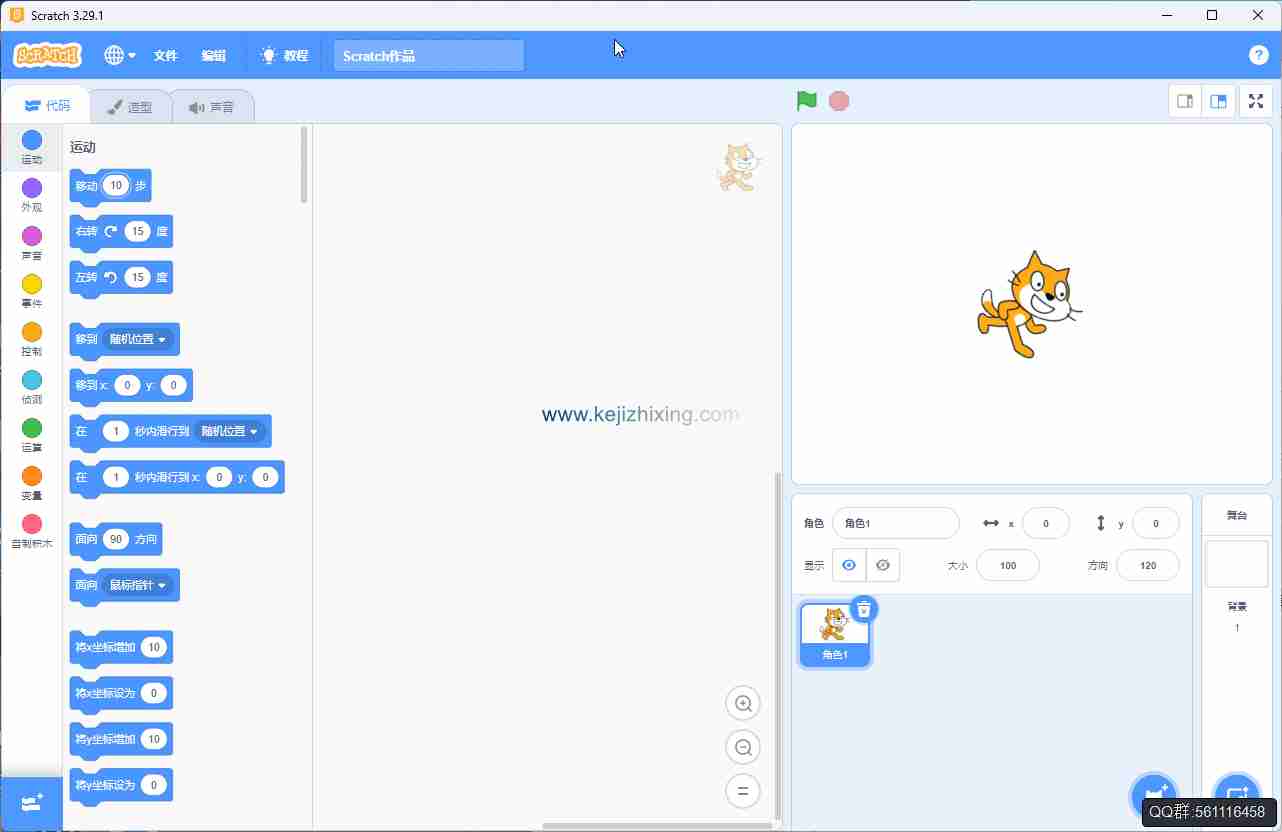The width and height of the screenshot is (1282, 832).
Task: Open the 文件 menu
Action: click(165, 56)
